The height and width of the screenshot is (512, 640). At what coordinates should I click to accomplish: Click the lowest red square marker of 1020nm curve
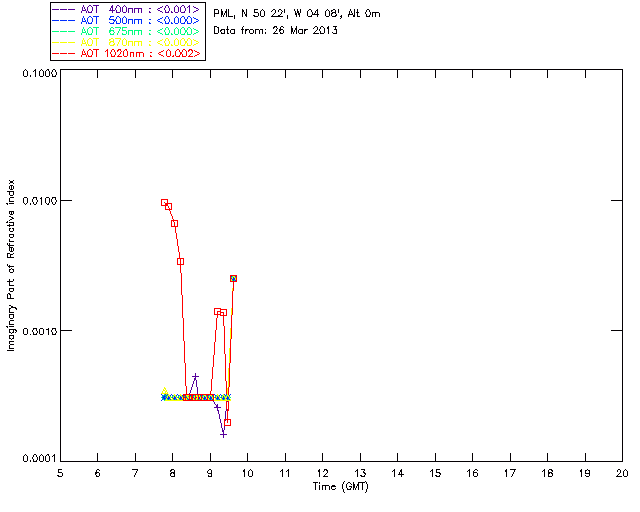(x=228, y=423)
